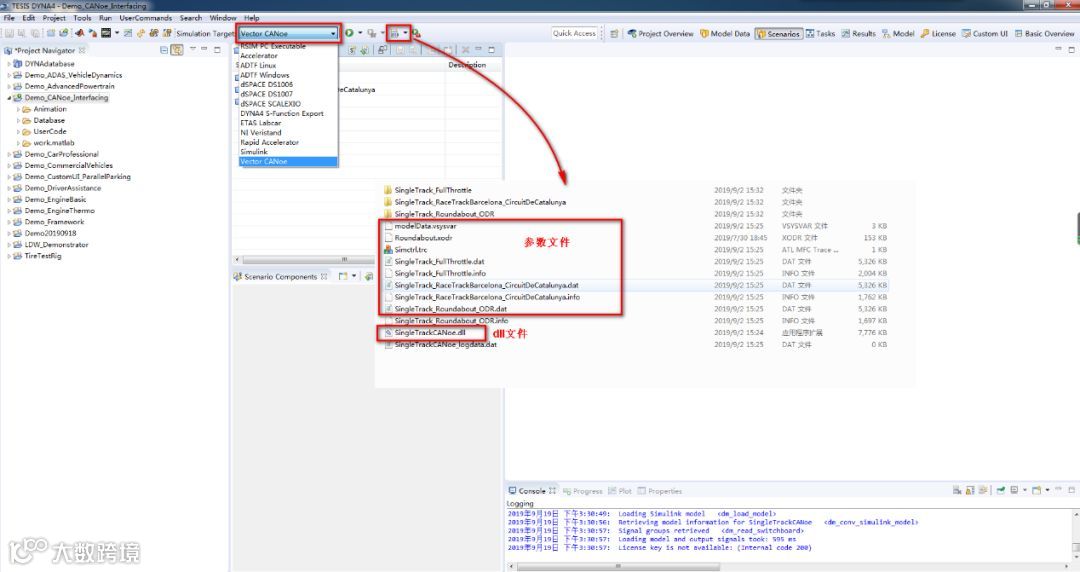Switch to the Properties tab
Image resolution: width=1080 pixels, height=572 pixels.
pyautogui.click(x=660, y=491)
